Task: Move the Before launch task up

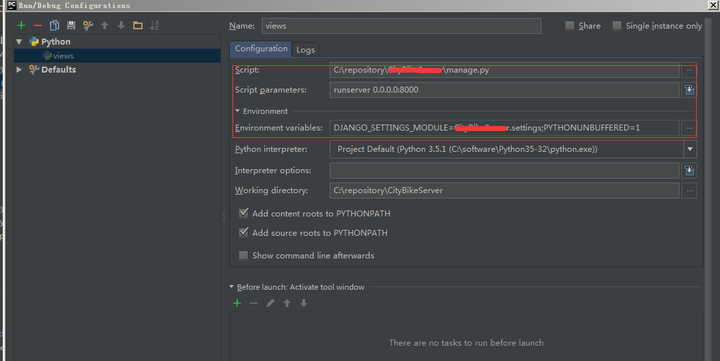Action: [x=287, y=303]
